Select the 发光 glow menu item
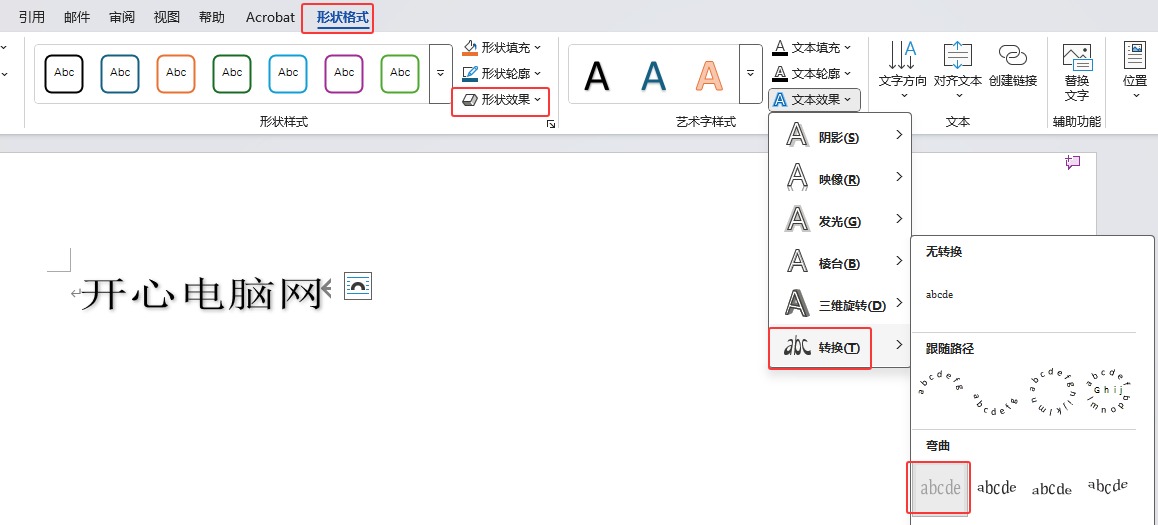 tap(838, 221)
